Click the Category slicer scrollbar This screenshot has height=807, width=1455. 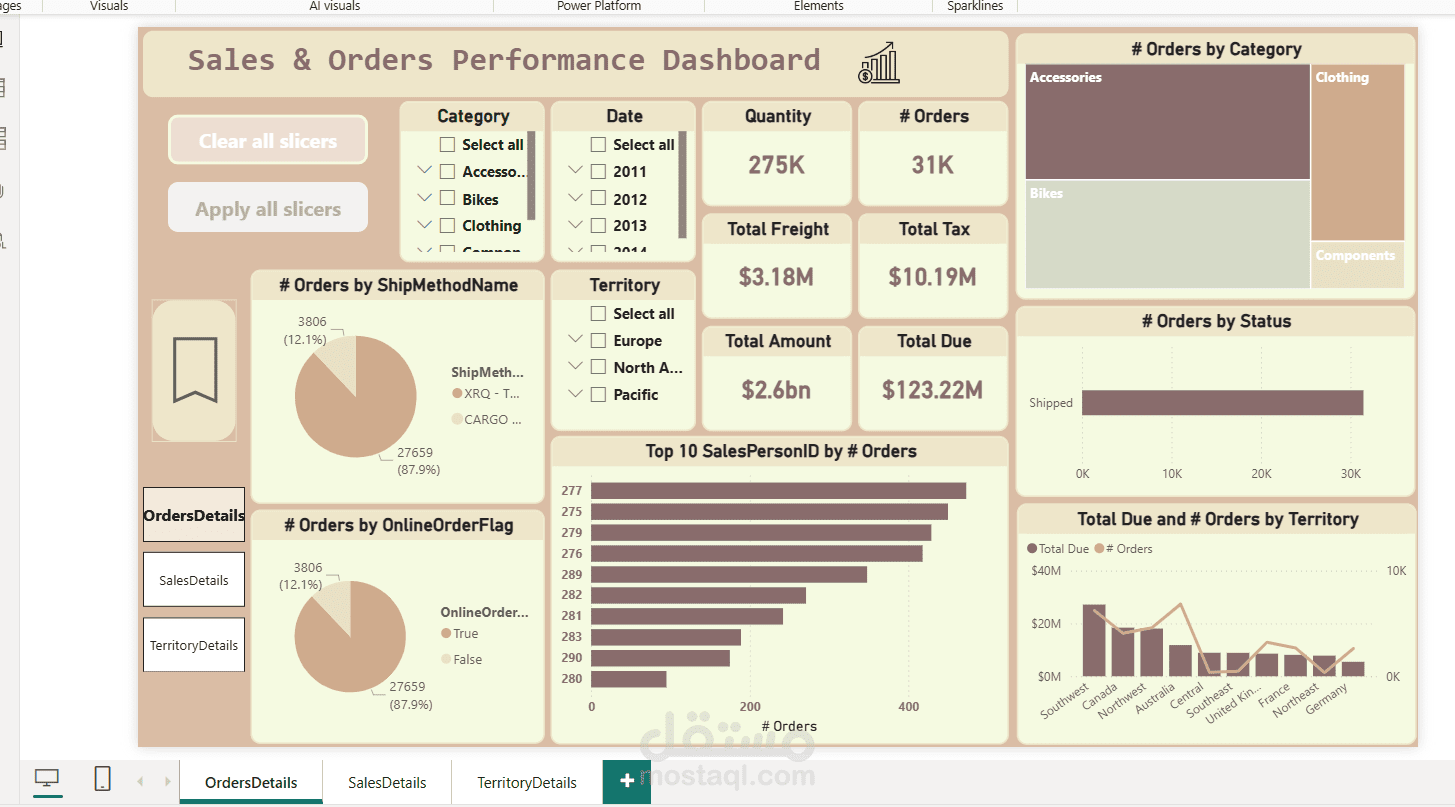point(532,176)
